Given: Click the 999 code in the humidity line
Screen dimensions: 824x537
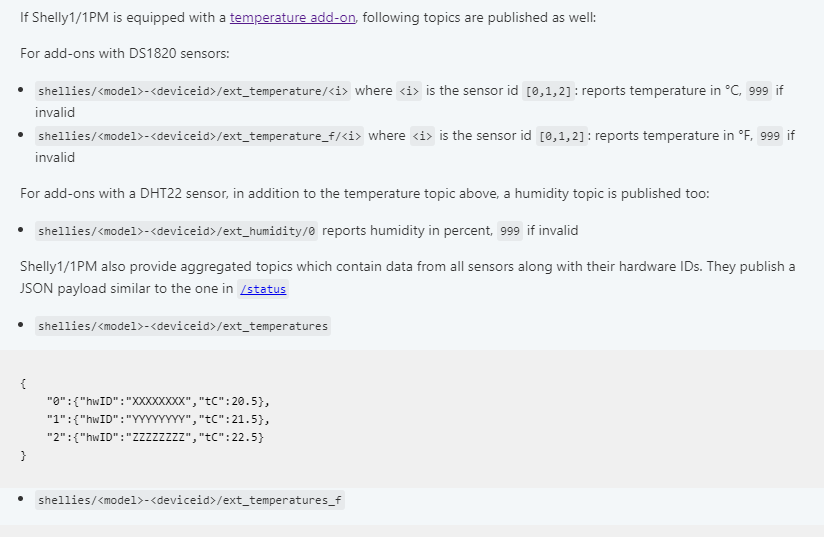Looking at the screenshot, I should click(x=510, y=231).
